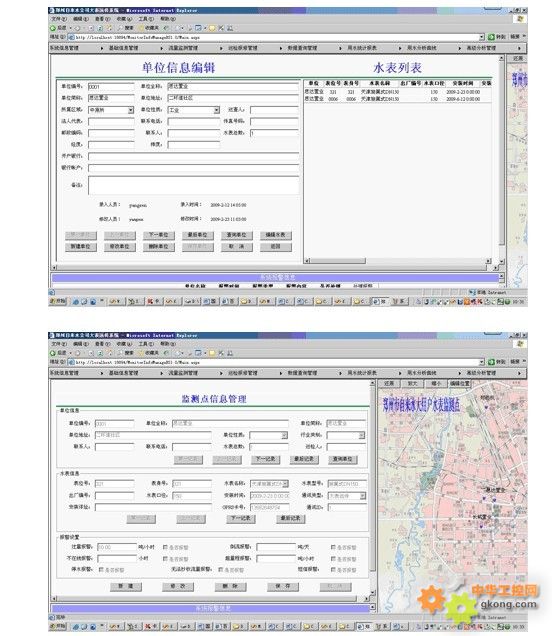This screenshot has height=636, width=552.
Task: Open 通讯类型 dropdown in lower form
Action: click(x=363, y=496)
